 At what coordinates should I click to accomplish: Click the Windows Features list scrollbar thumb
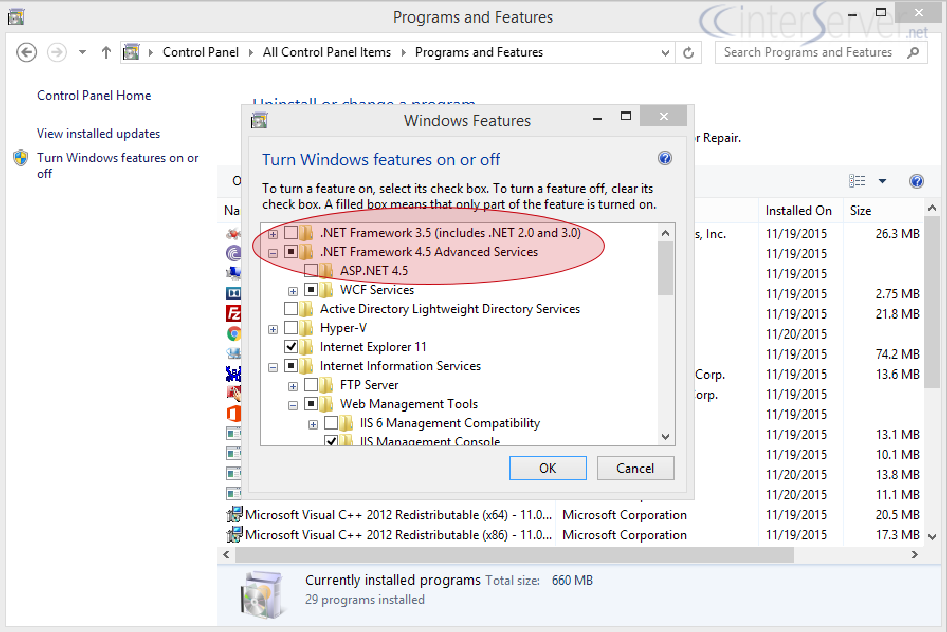666,268
